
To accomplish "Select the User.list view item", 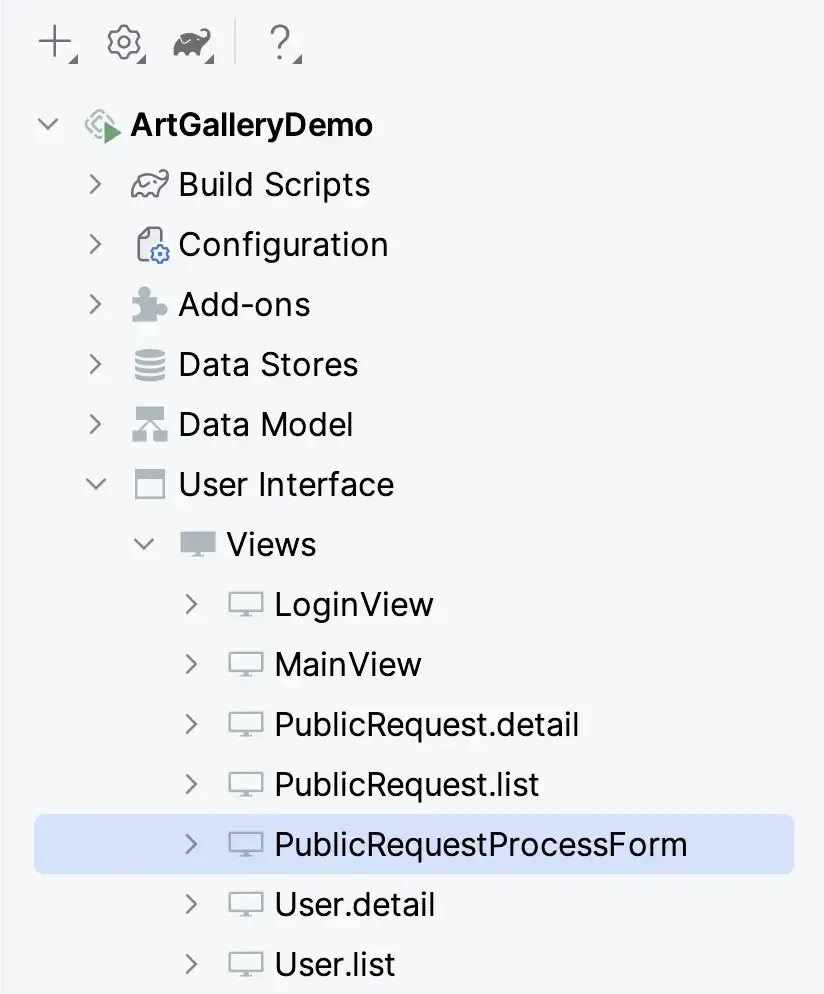I will [x=334, y=965].
